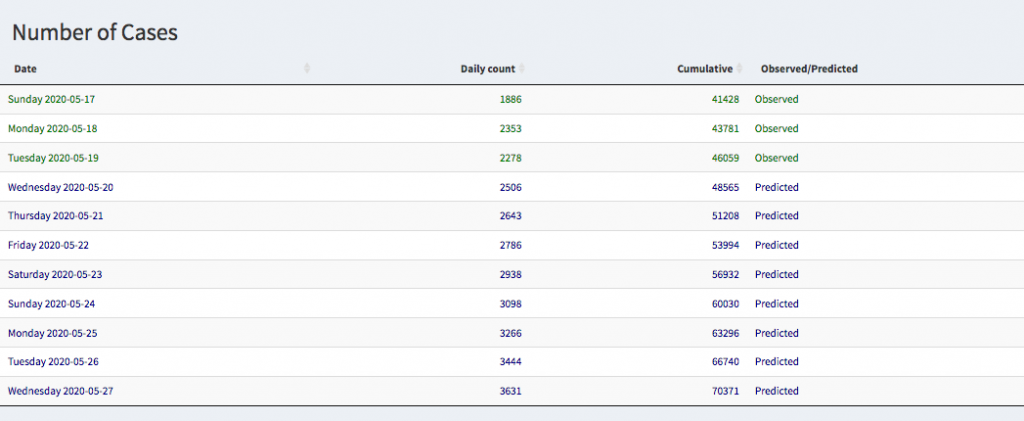Screen dimensions: 1024x421
Task: Select the Sunday 2020-05-17 row date
Action: click(51, 99)
